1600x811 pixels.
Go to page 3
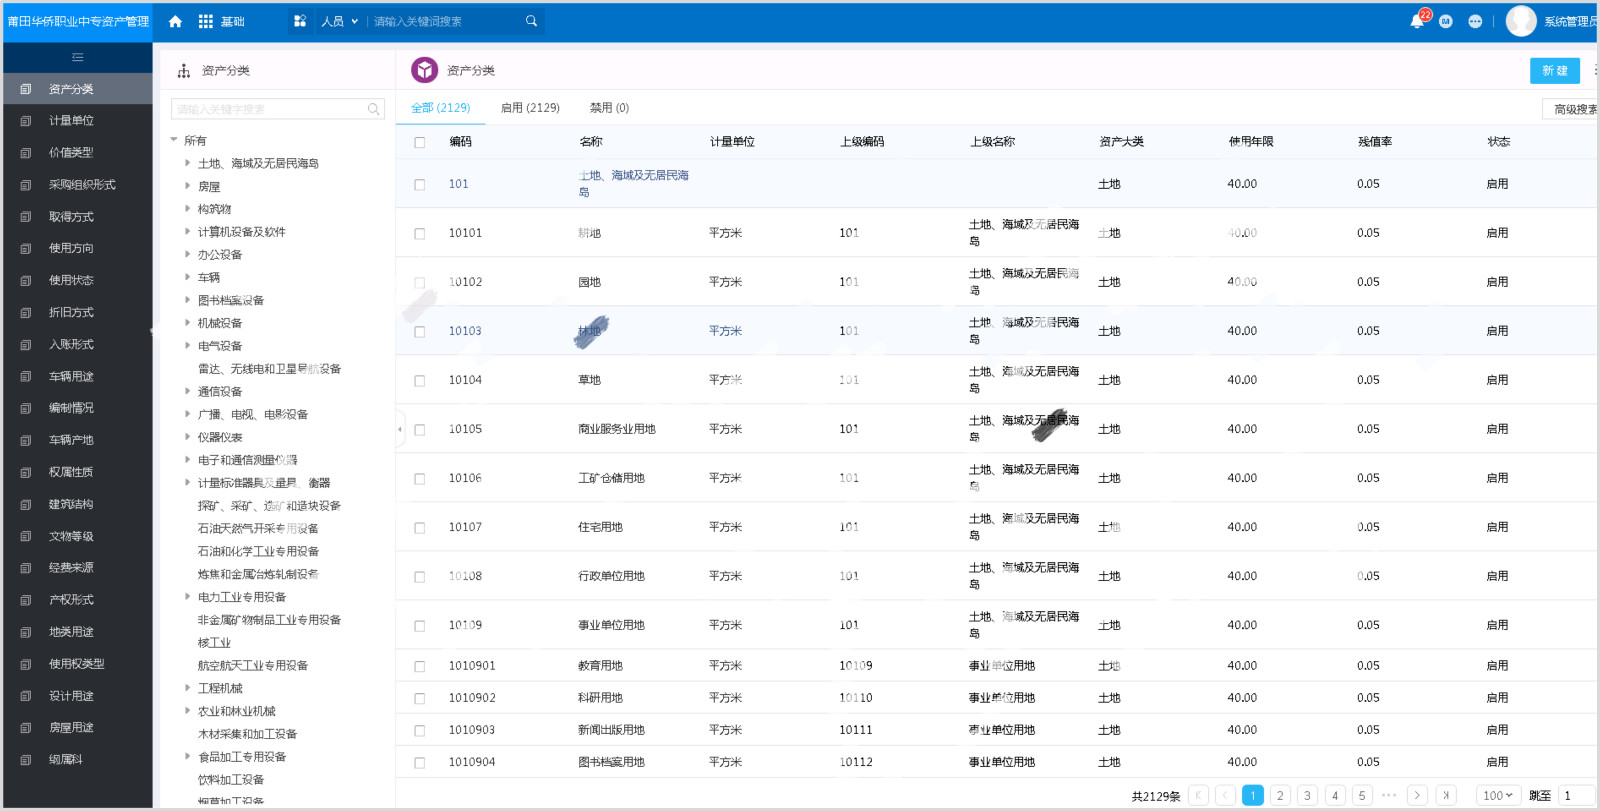click(1307, 795)
